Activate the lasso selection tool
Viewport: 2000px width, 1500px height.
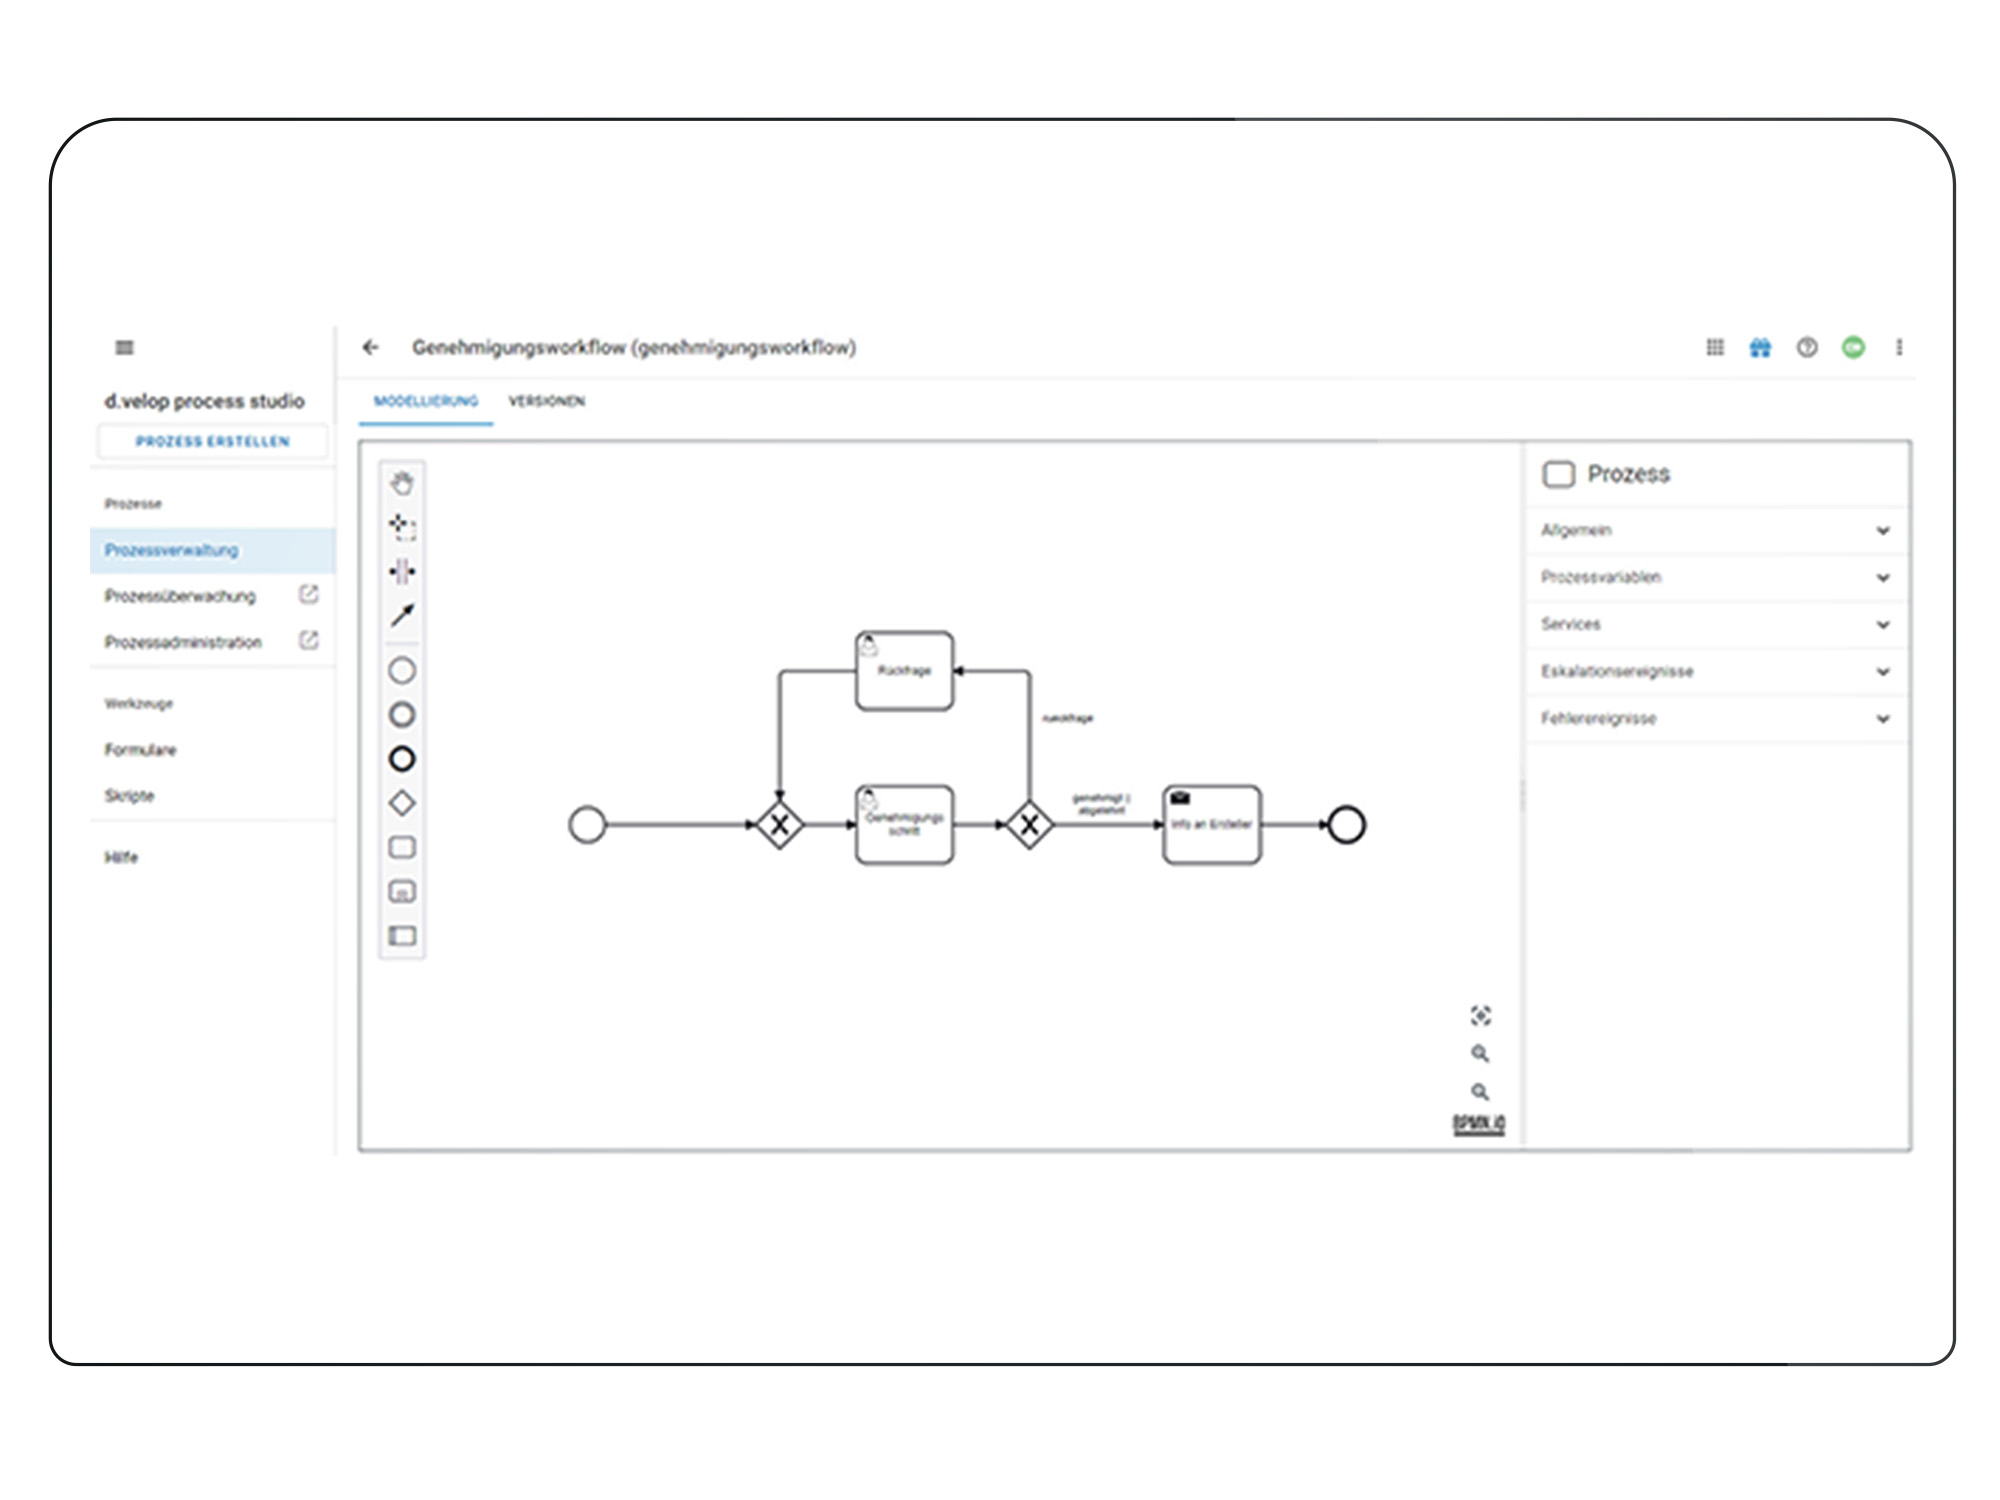pos(402,527)
